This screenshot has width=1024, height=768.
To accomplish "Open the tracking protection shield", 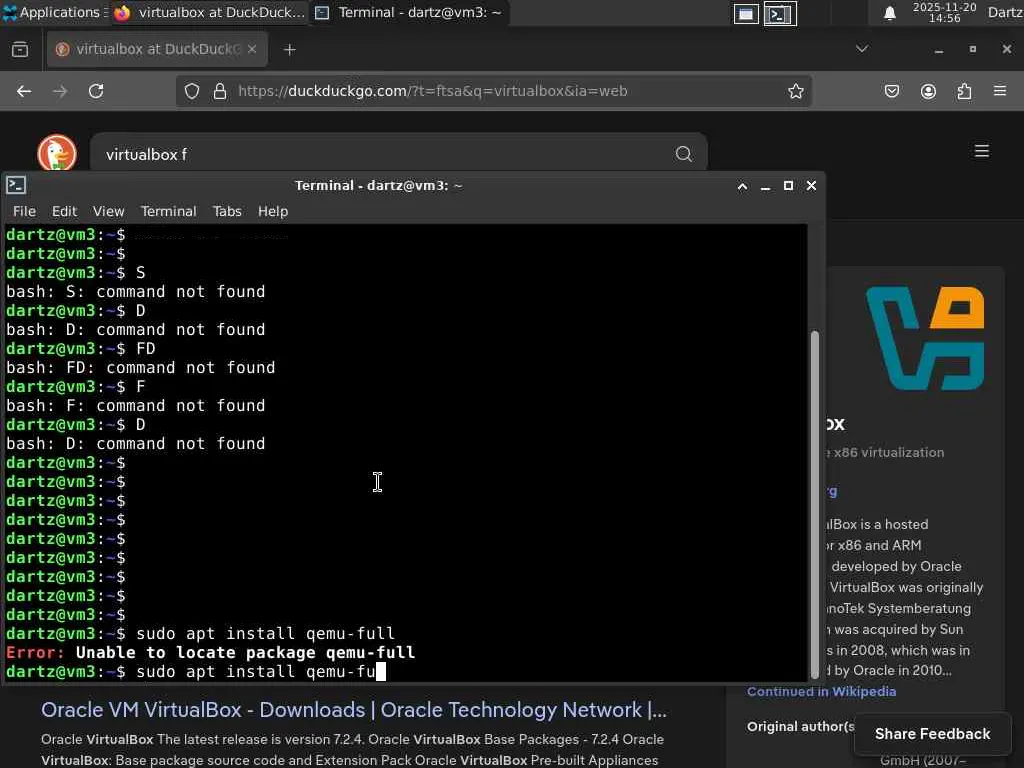I will 191,91.
